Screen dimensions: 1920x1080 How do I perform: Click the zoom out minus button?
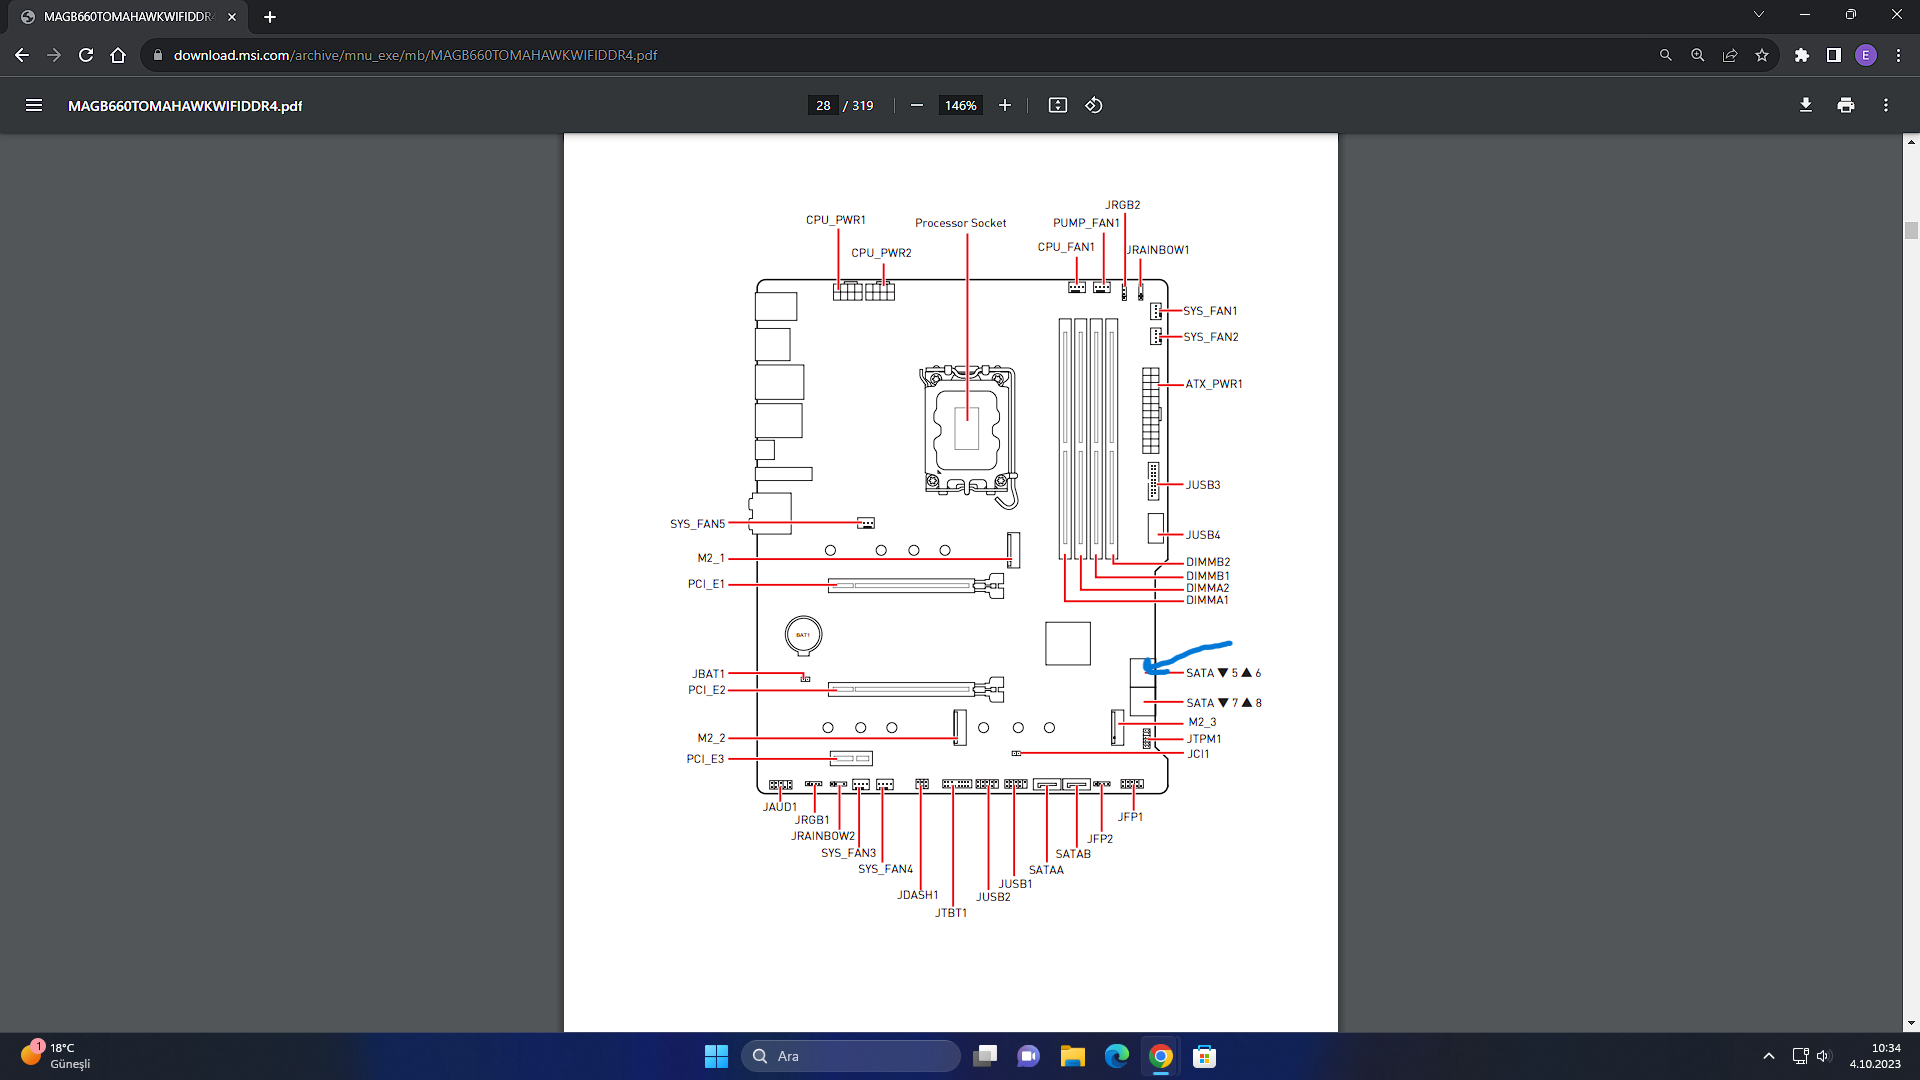[916, 105]
